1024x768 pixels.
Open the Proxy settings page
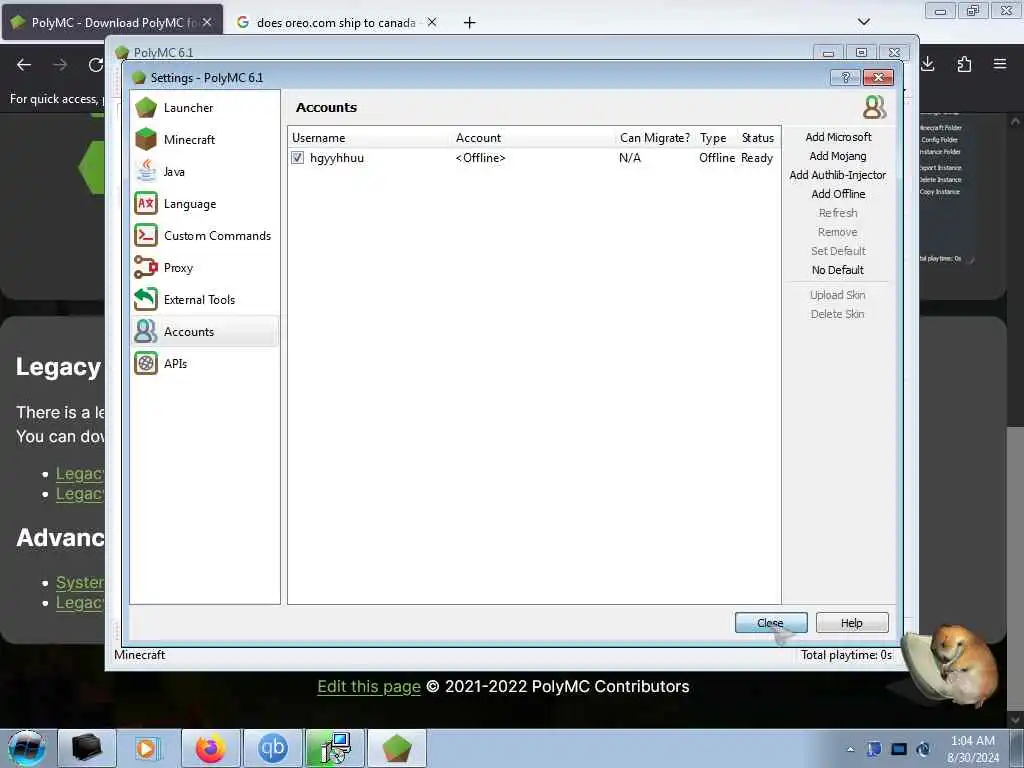click(204, 268)
